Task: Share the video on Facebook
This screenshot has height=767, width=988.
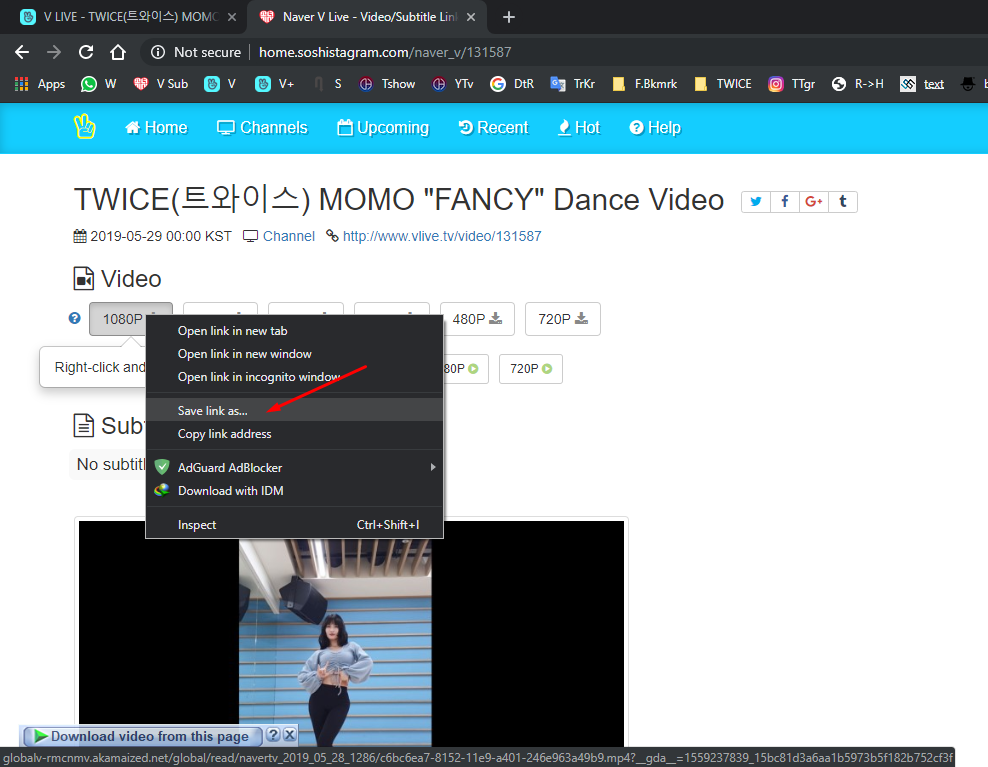Action: (784, 202)
